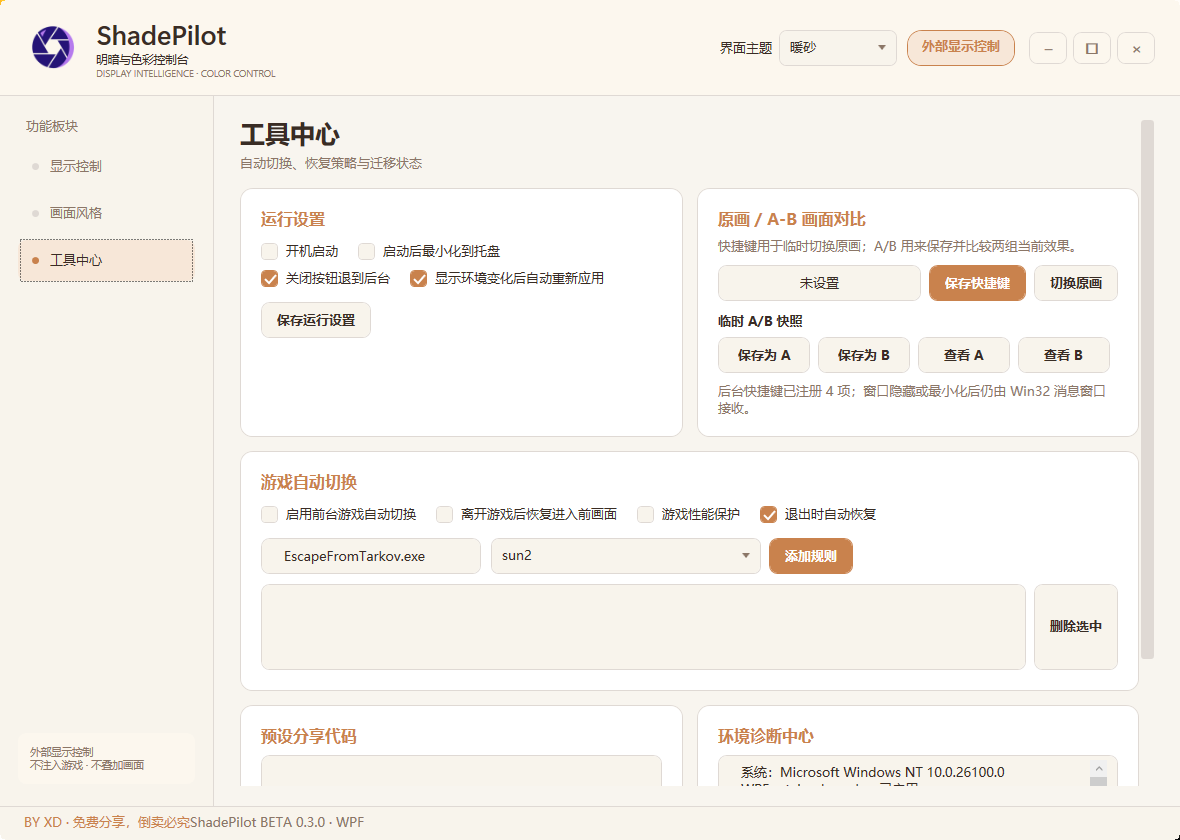Expand the sun2 preset dropdown

coord(625,555)
